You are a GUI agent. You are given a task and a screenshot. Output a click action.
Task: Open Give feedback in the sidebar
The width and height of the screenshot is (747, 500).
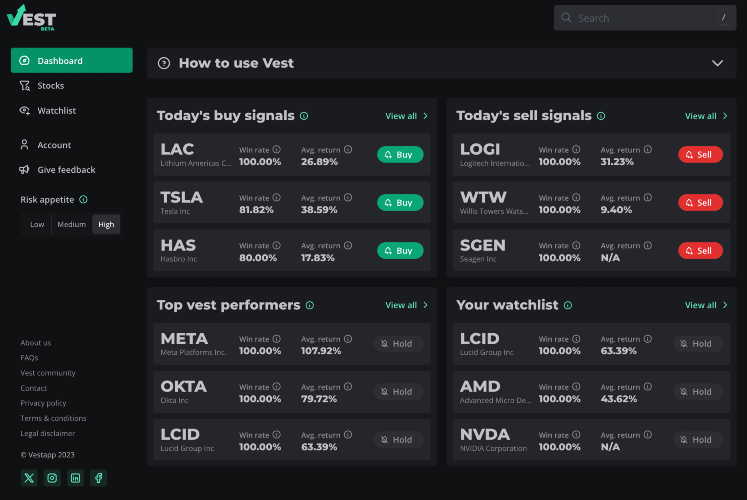pyautogui.click(x=71, y=170)
